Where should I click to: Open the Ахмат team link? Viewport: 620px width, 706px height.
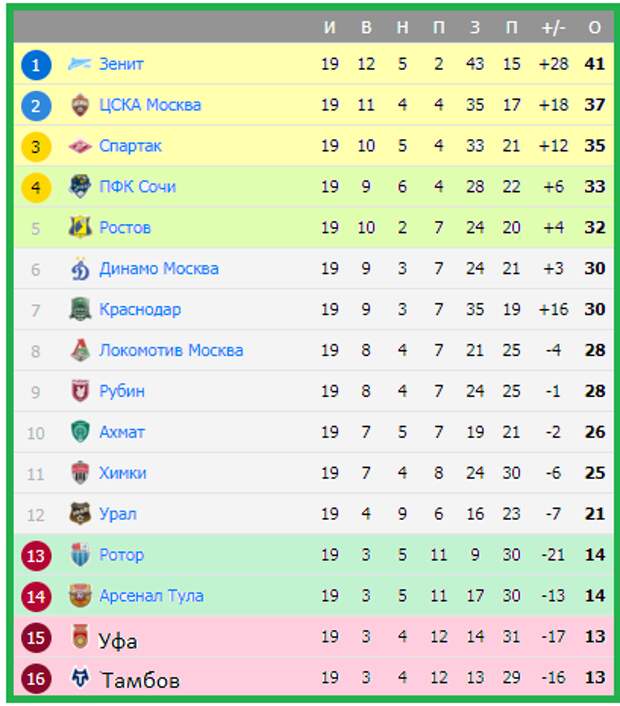[x=122, y=432]
